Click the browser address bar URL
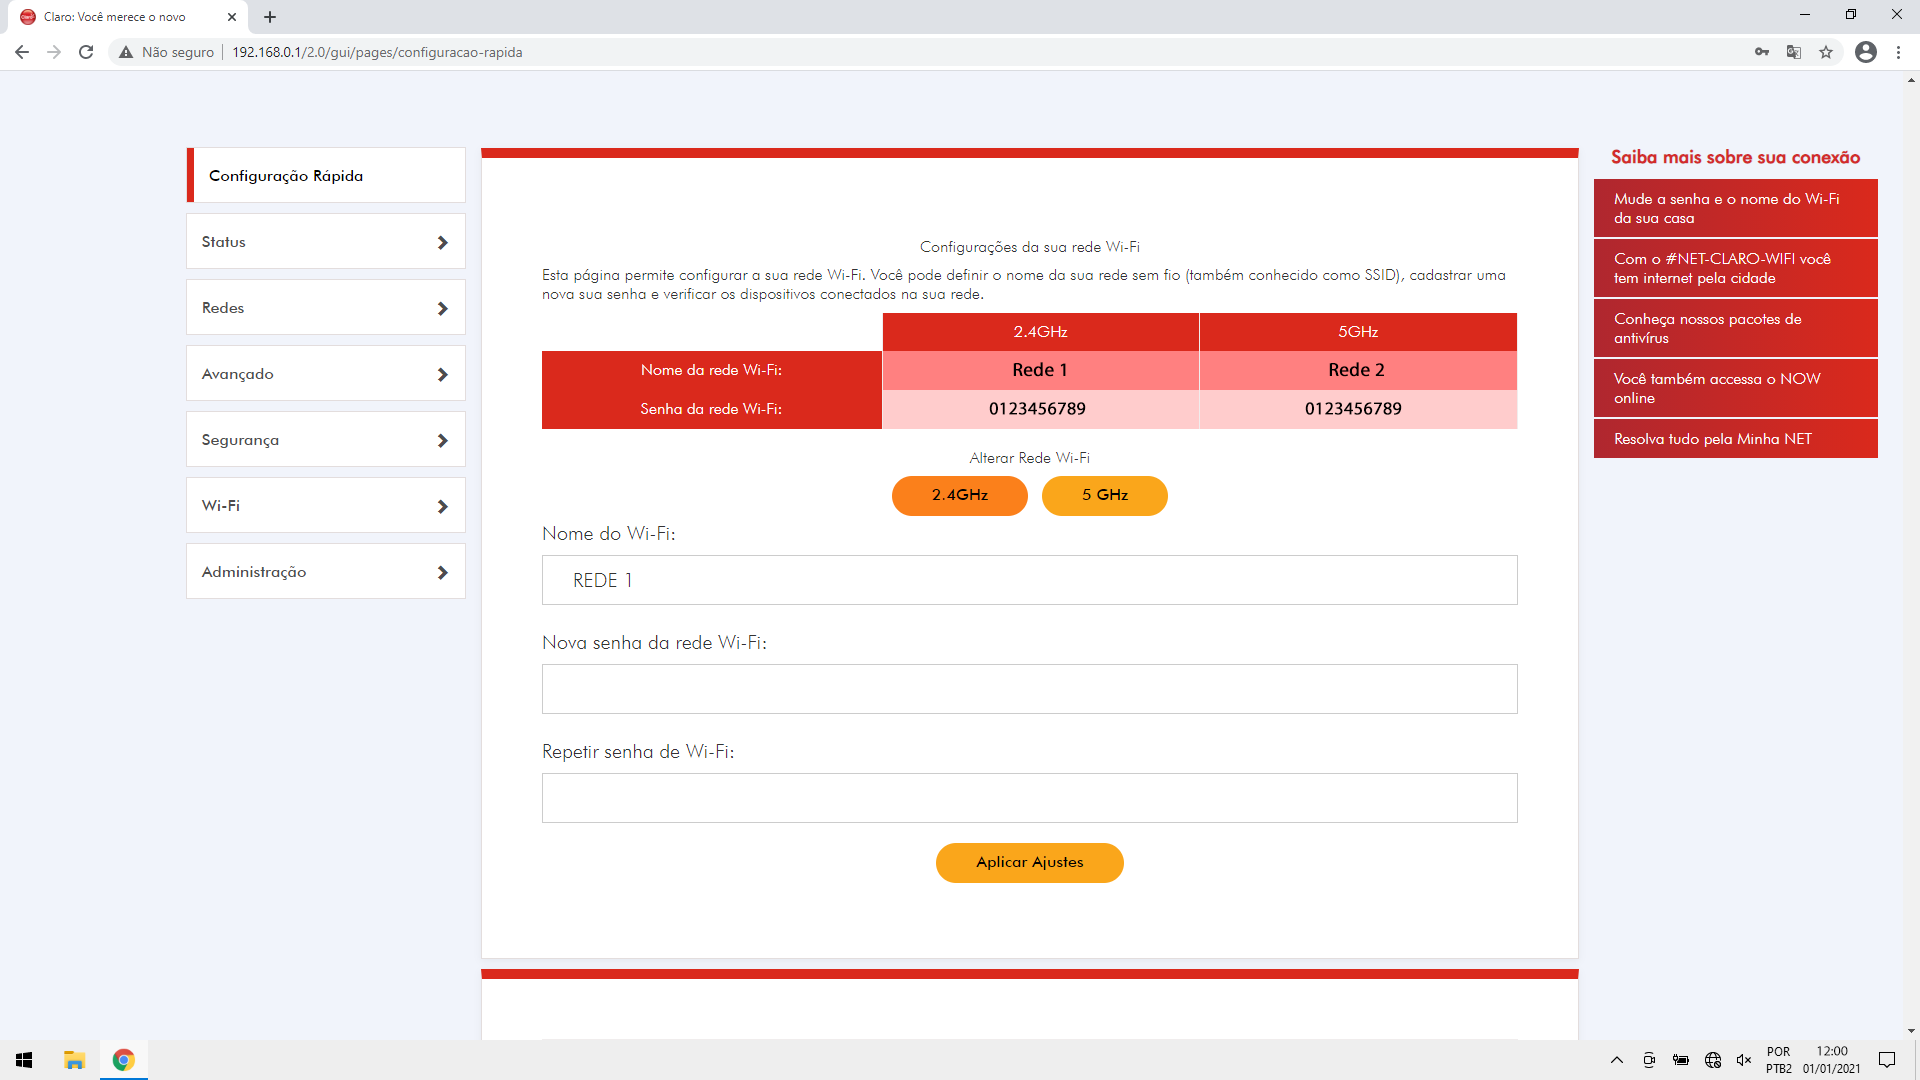 tap(377, 52)
